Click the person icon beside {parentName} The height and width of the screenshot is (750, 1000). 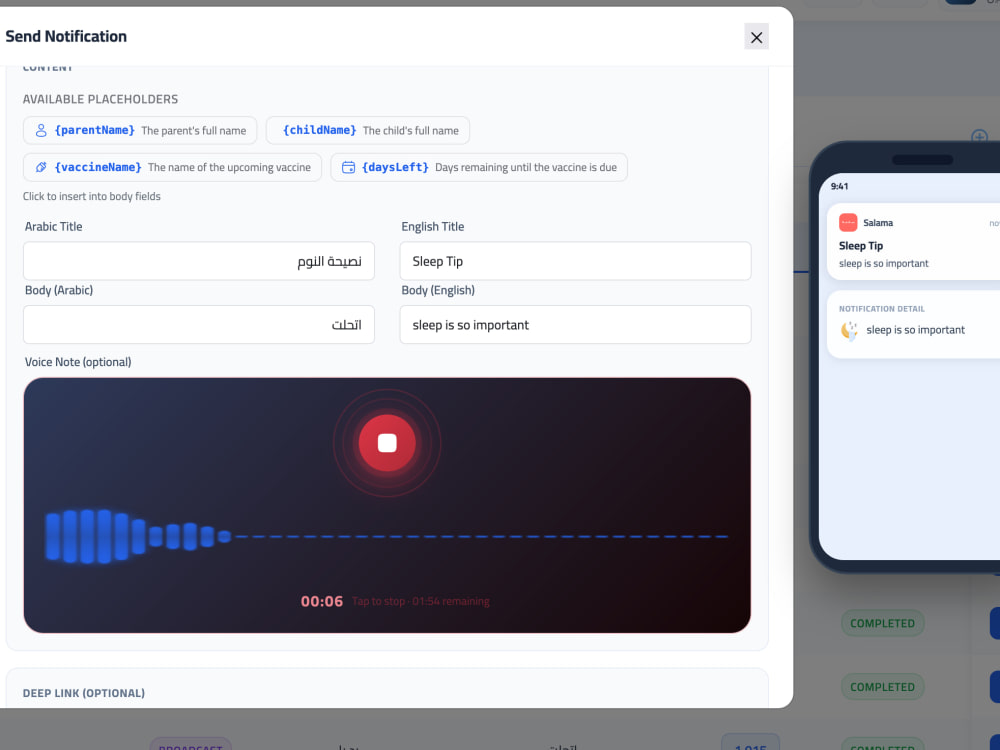coord(41,130)
